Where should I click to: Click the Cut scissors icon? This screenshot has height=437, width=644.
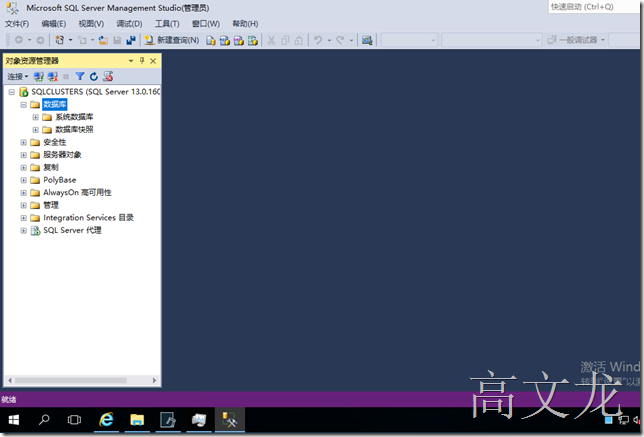(271, 40)
